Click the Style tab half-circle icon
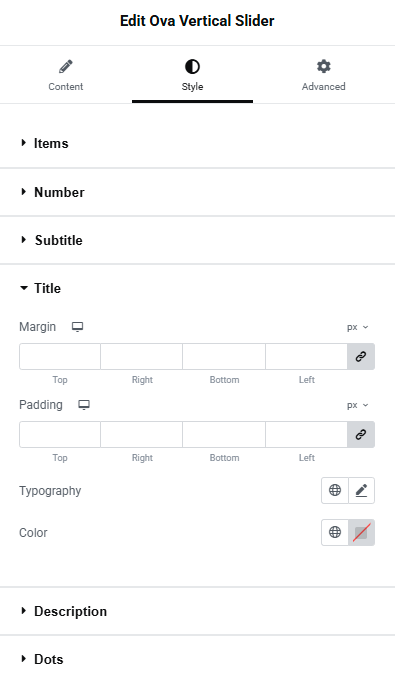395x684 pixels. pos(192,67)
